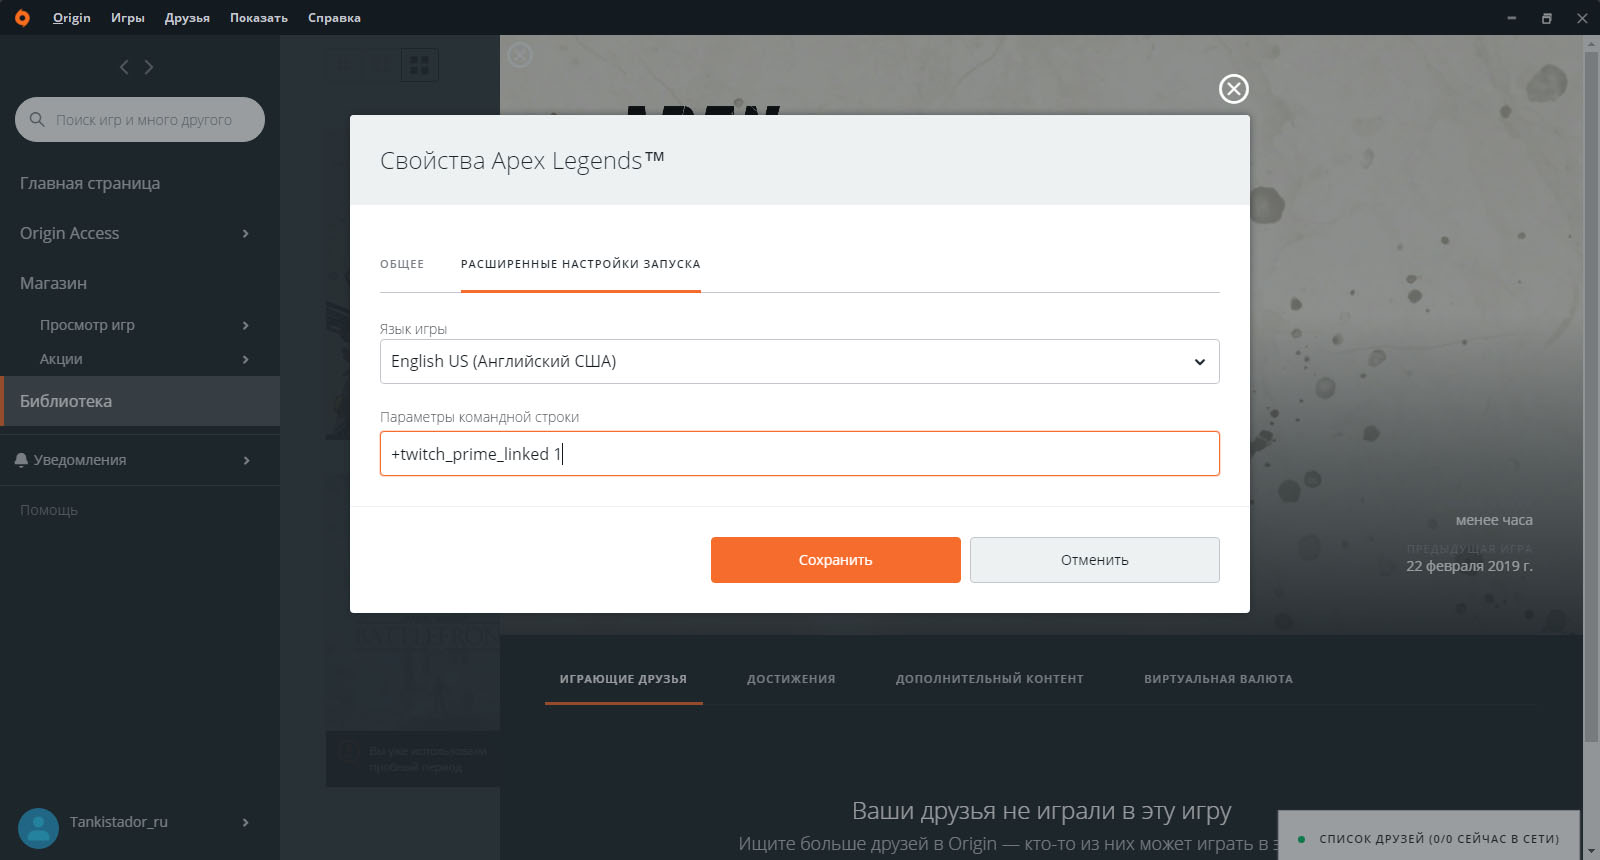Switch to ДОСТИЖЕНИЯ tab
Screen dimensions: 1600x860
[x=791, y=679]
